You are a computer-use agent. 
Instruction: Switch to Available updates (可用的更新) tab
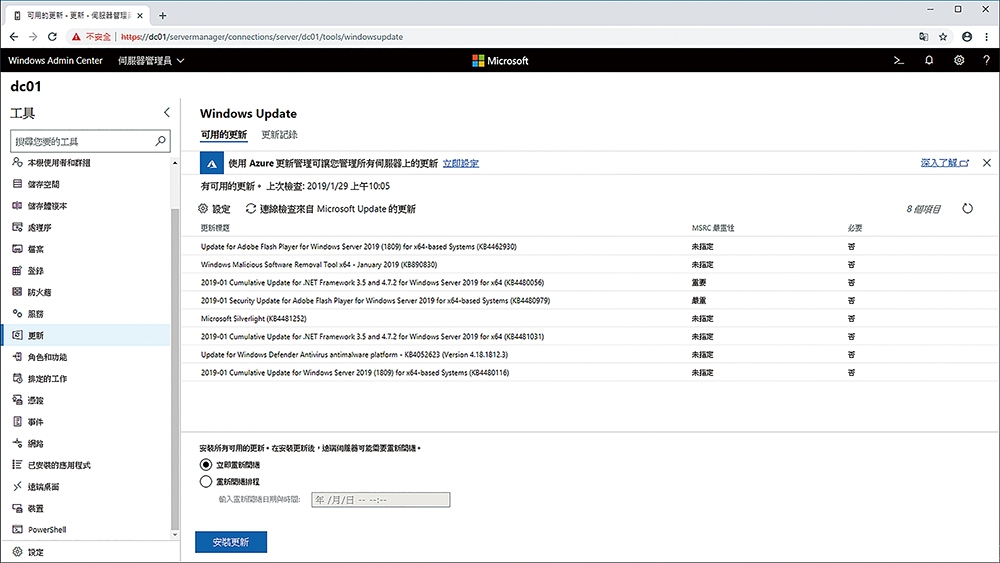pyautogui.click(x=224, y=135)
